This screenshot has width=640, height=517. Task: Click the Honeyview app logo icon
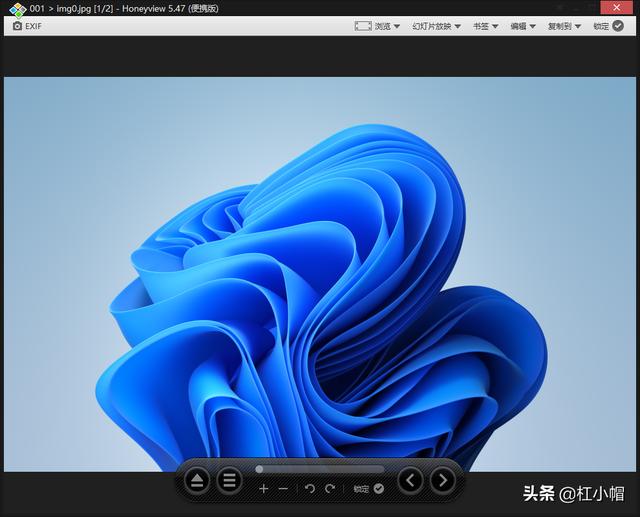click(17, 9)
